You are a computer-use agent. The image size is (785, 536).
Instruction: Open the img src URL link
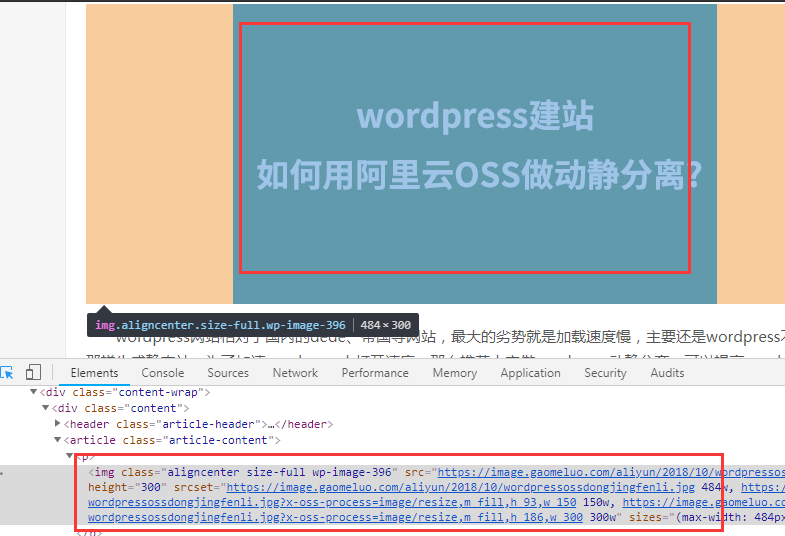tap(611, 472)
